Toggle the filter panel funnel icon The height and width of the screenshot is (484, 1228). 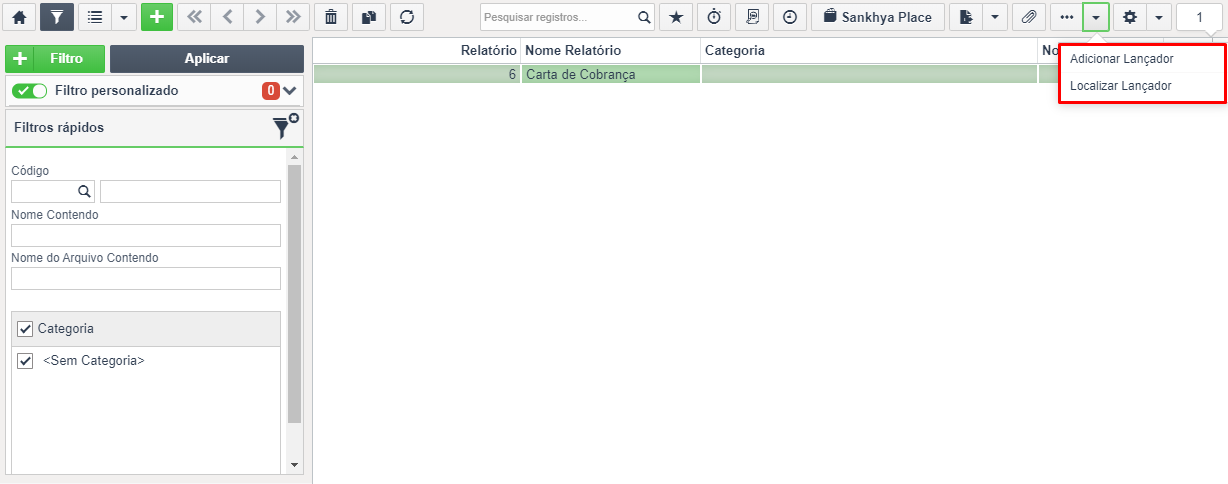point(57,17)
